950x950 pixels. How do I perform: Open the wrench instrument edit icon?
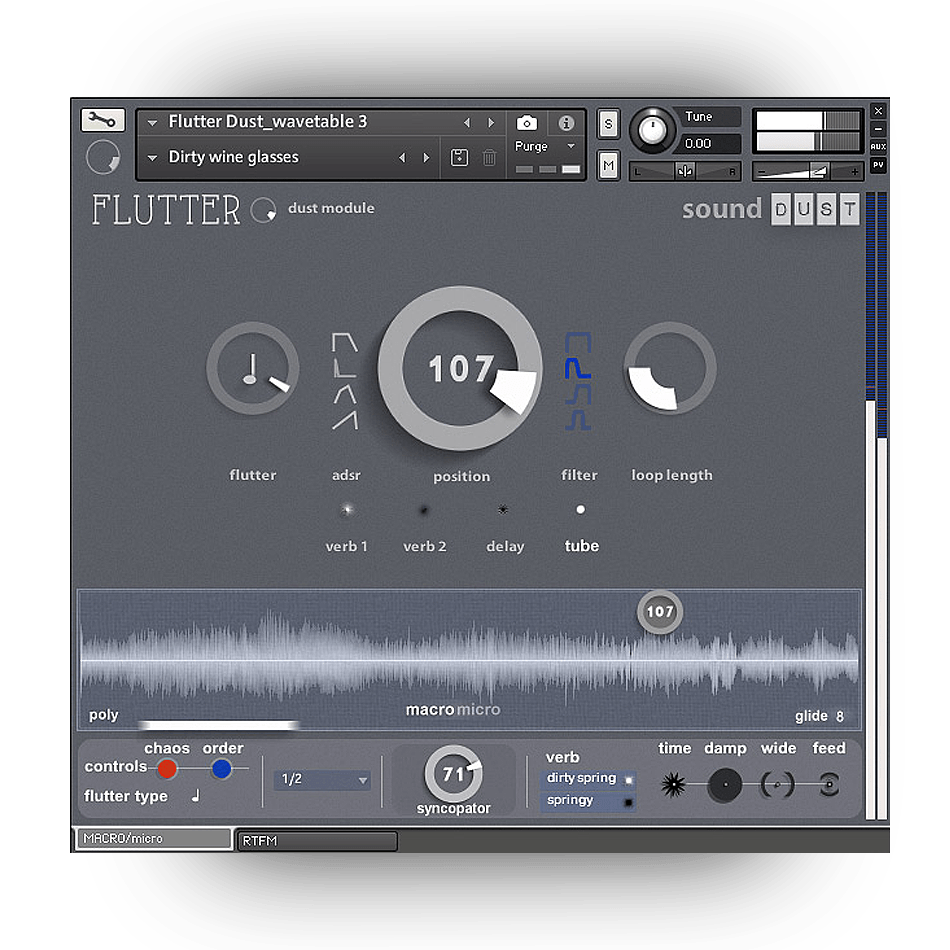(102, 120)
